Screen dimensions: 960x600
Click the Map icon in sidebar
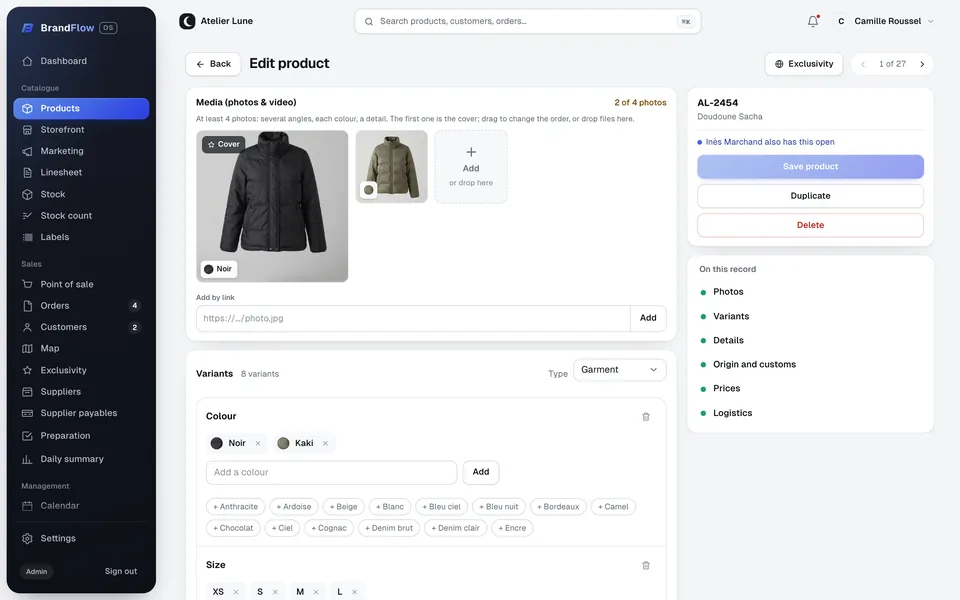(x=27, y=348)
